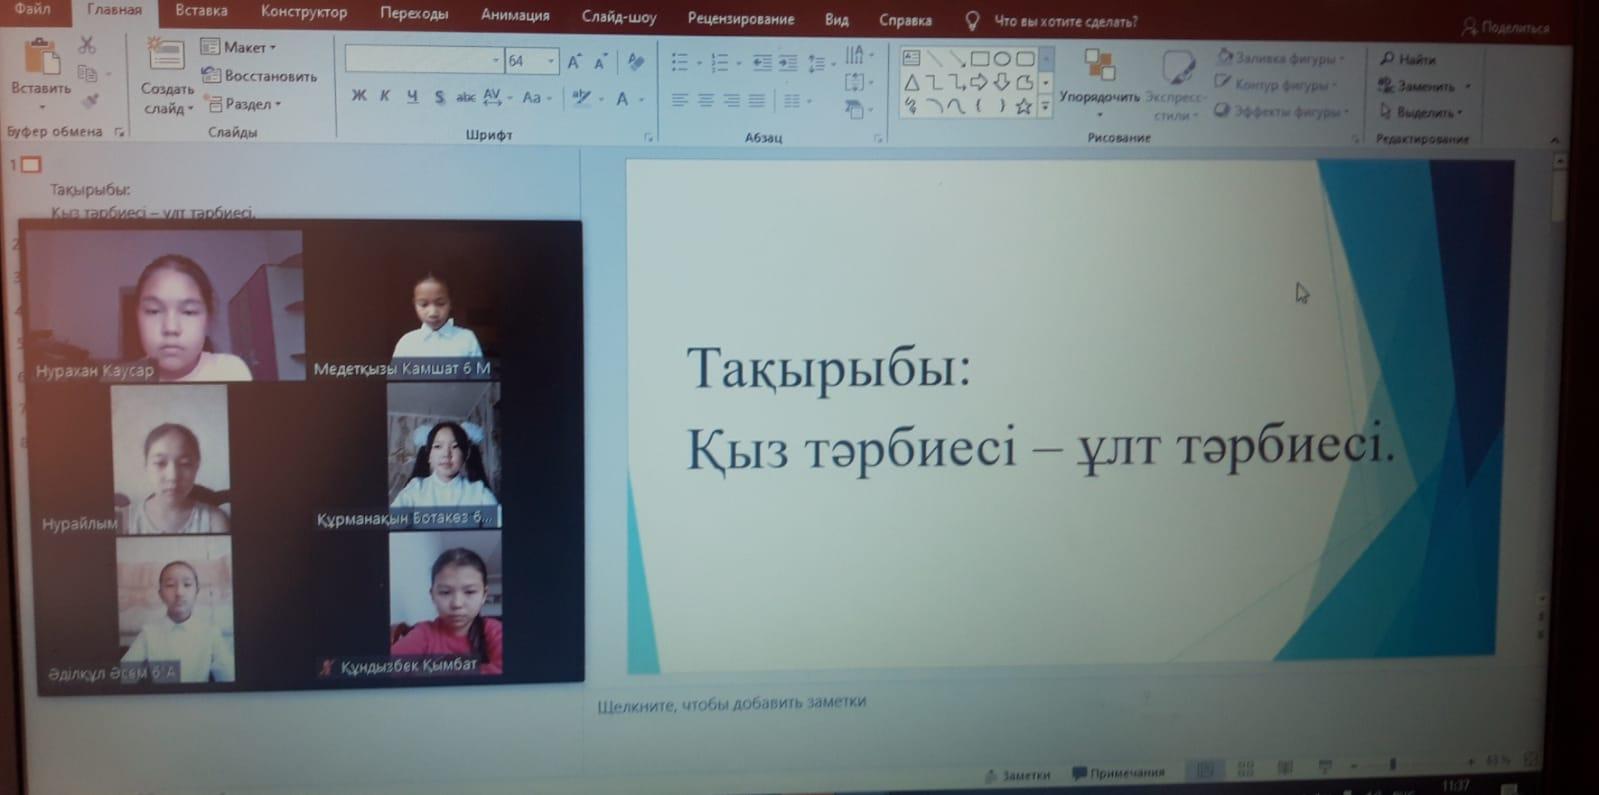Click the notes field below the slide
Image resolution: width=1599 pixels, height=795 pixels.
[732, 702]
